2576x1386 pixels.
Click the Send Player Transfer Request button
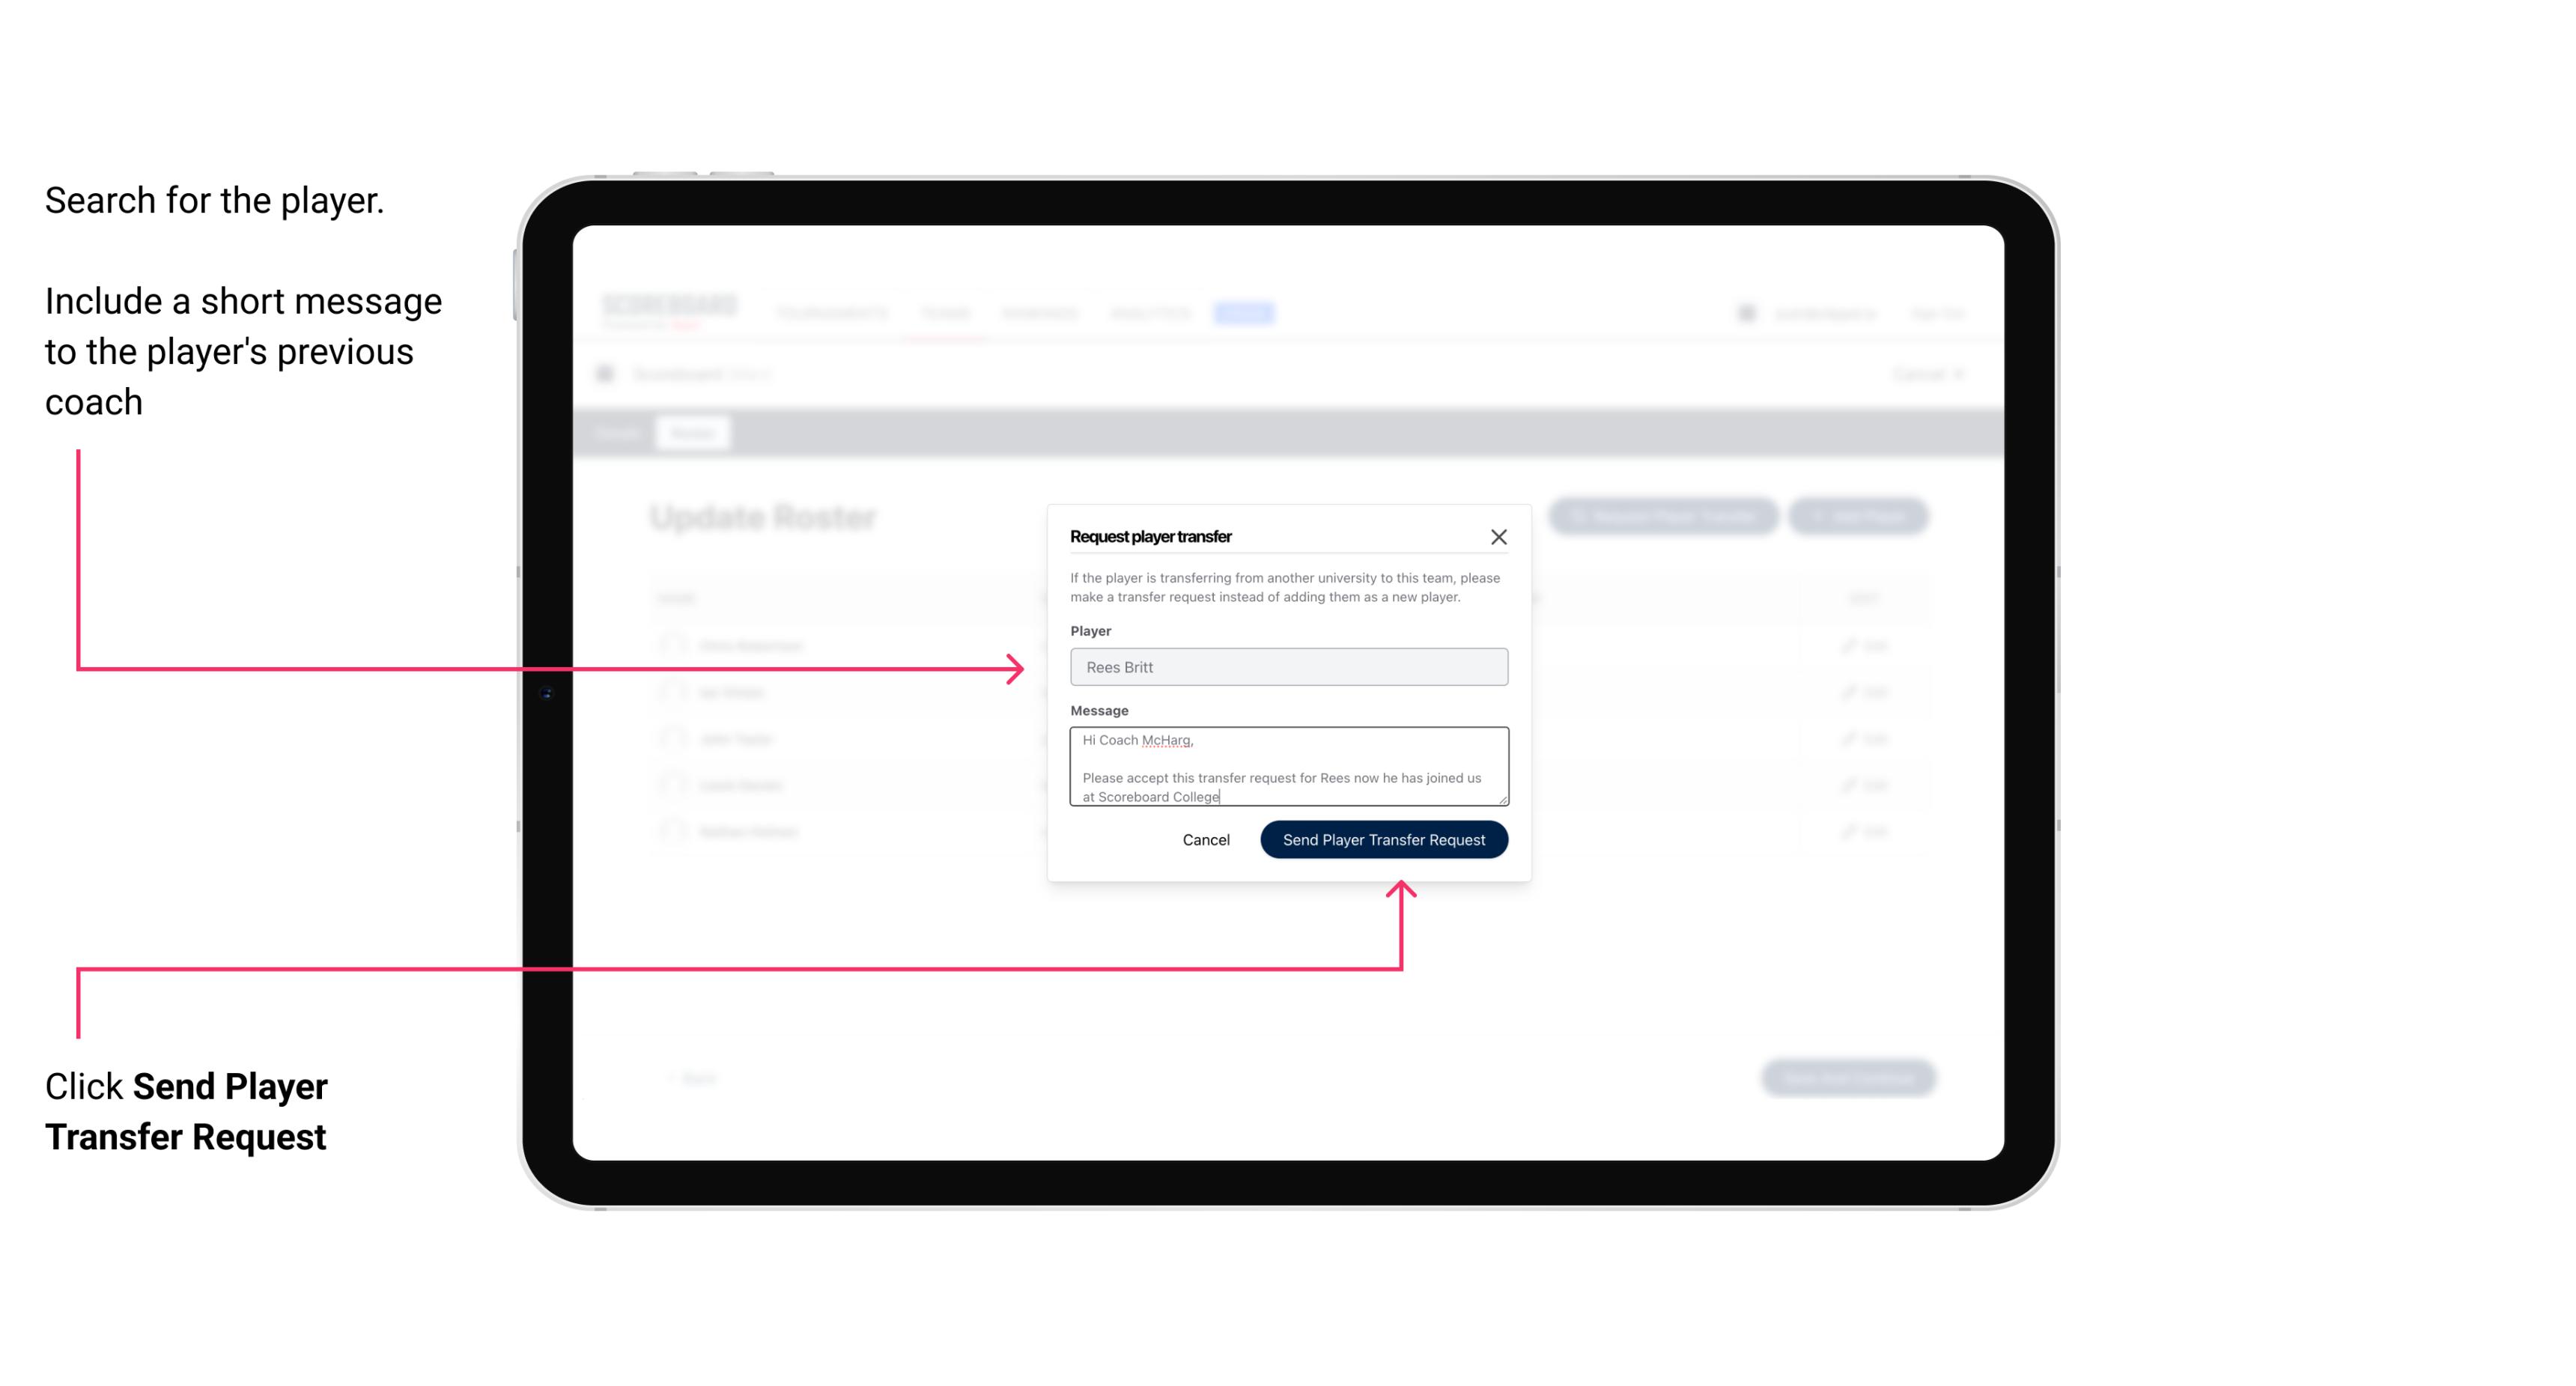tap(1383, 838)
